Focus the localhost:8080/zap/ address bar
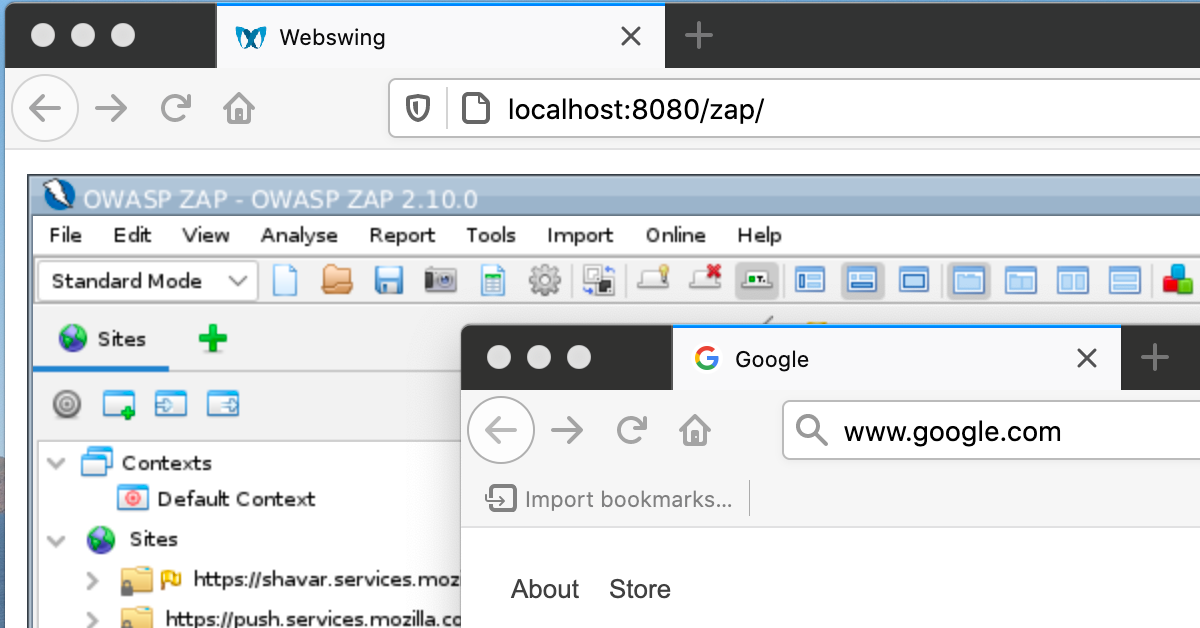Viewport: 1200px width, 628px height. tap(794, 108)
